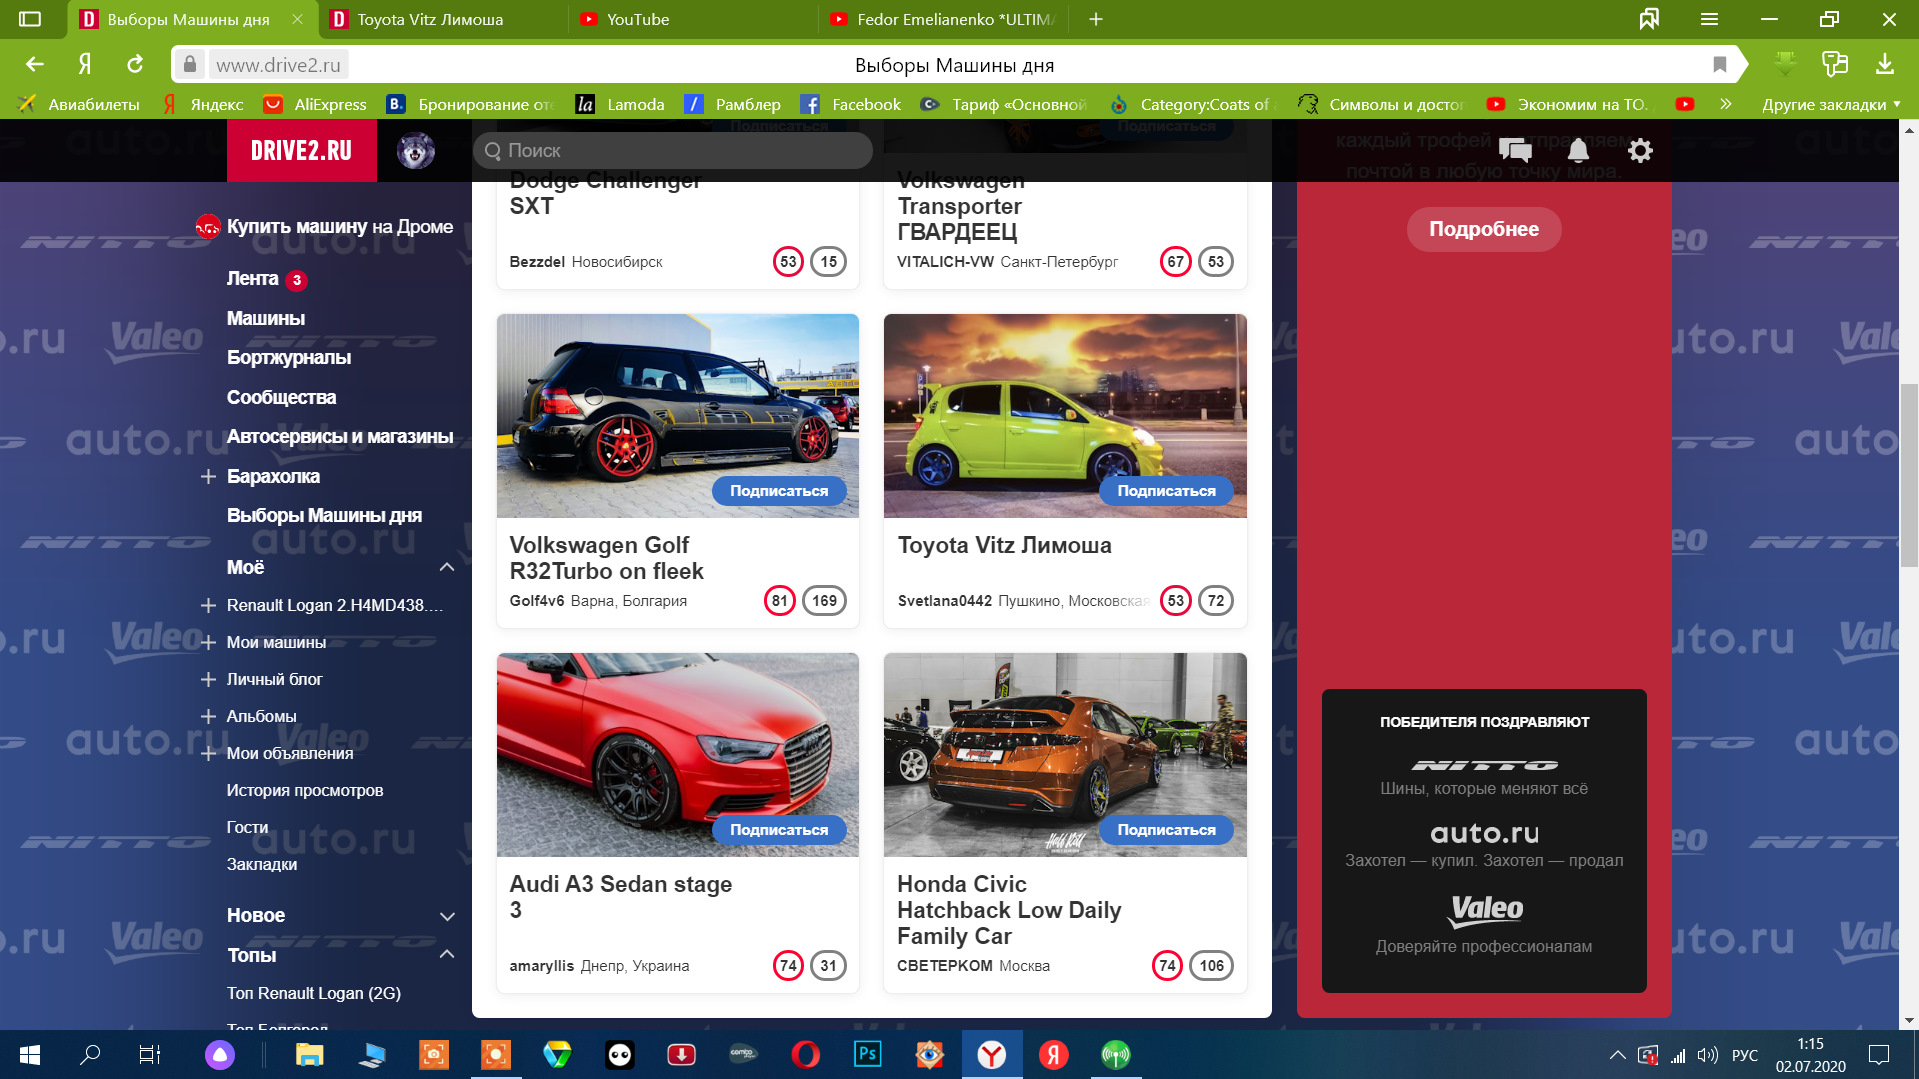The width and height of the screenshot is (1919, 1079).
Task: Open Windows Start menu
Action: (30, 1054)
